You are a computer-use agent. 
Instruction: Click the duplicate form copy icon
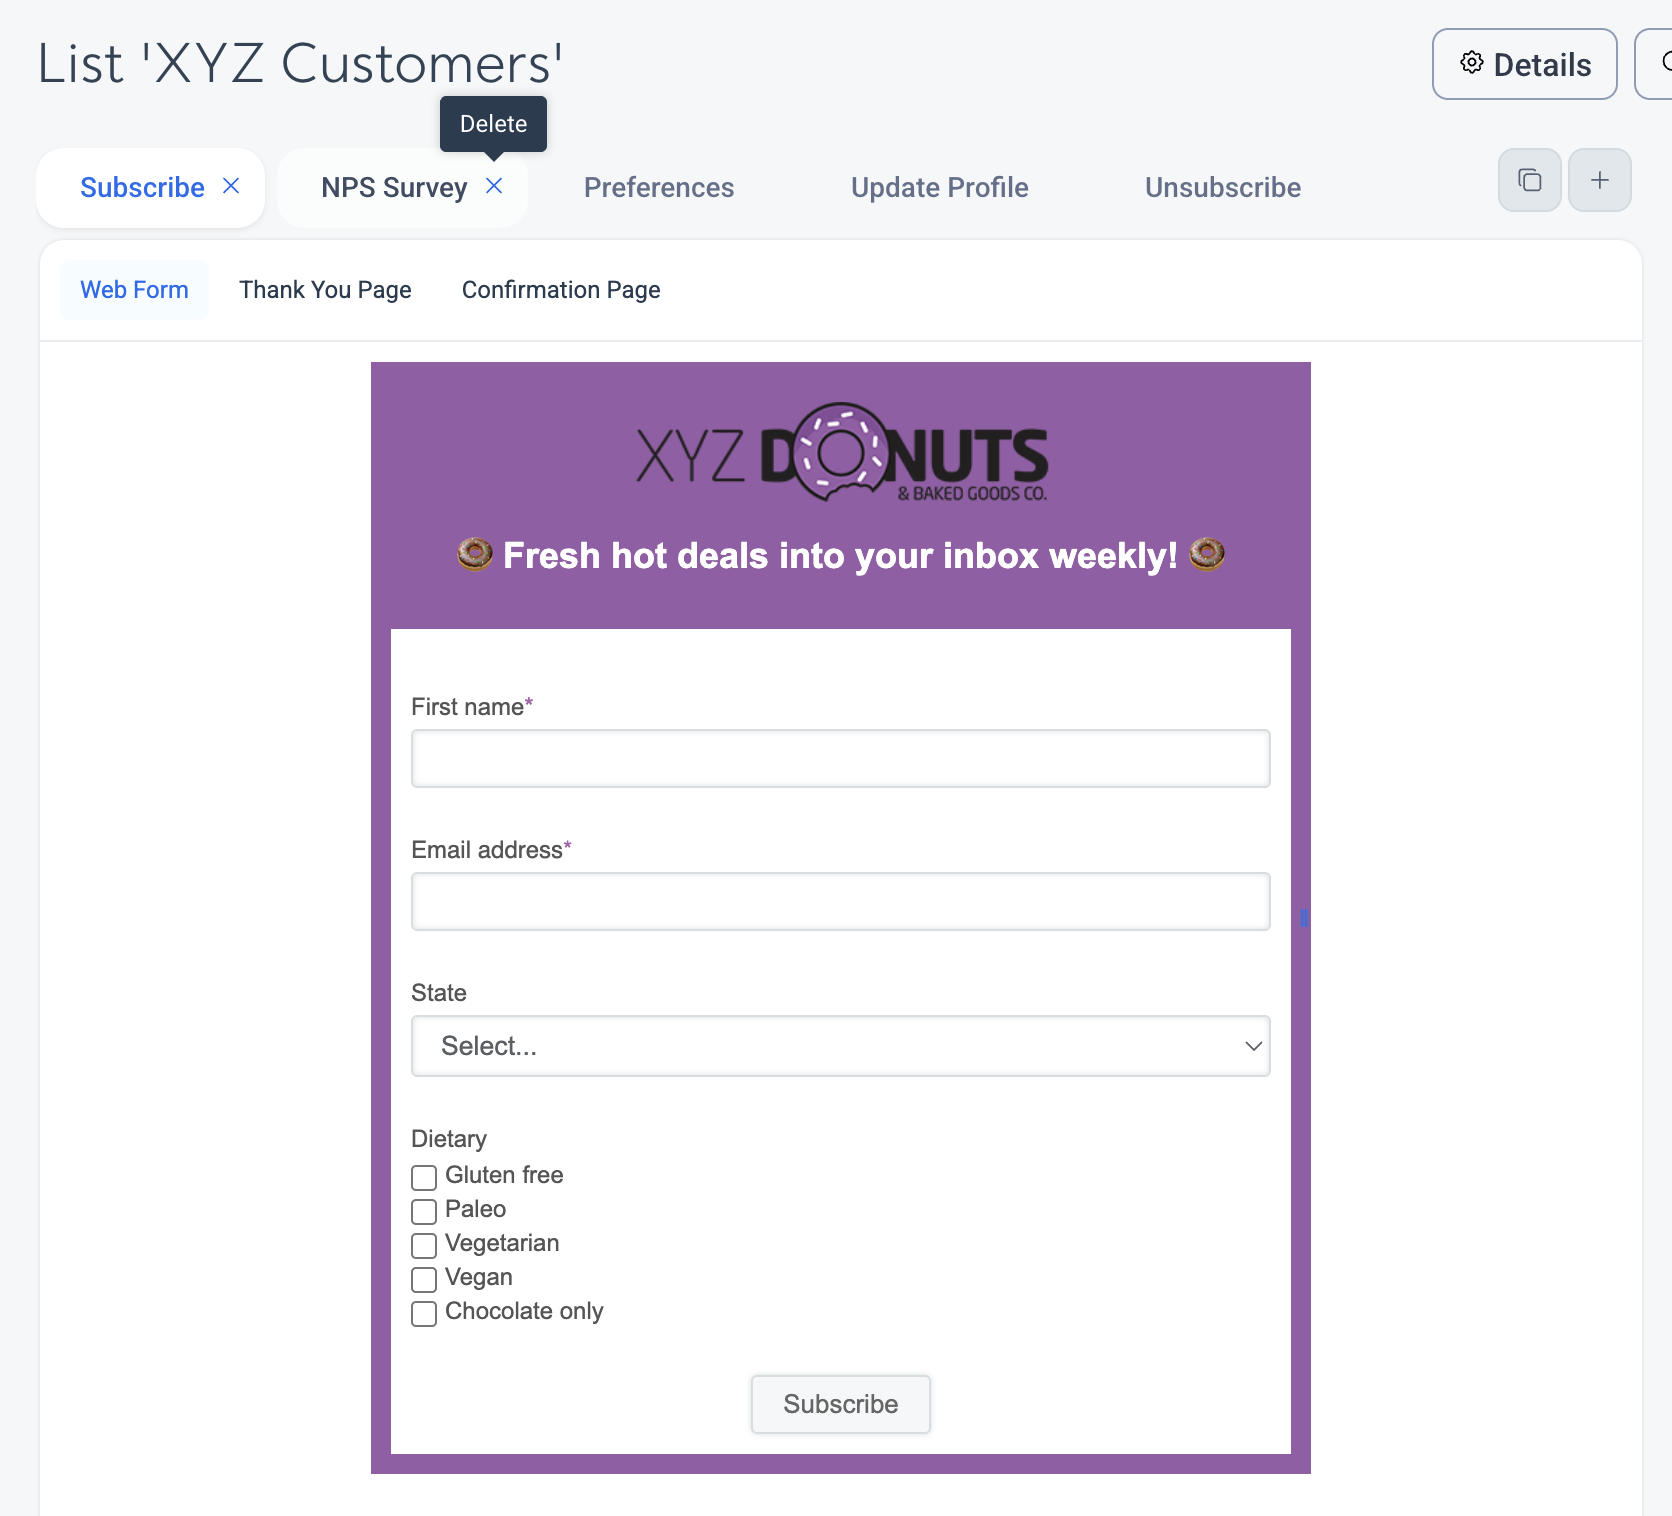1529,180
